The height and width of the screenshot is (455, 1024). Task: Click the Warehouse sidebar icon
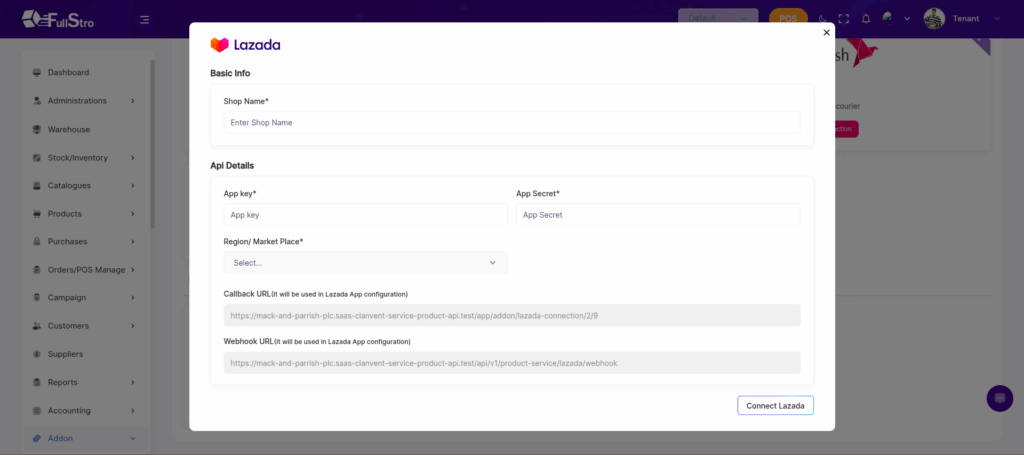(37, 129)
